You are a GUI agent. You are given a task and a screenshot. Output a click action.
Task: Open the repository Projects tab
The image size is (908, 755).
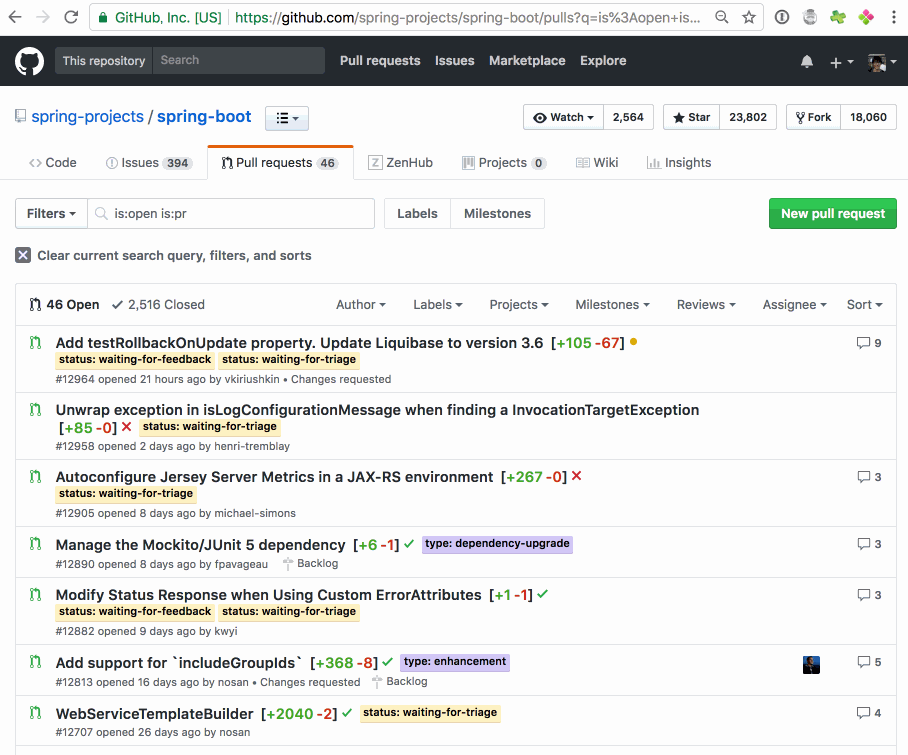pyautogui.click(x=504, y=163)
